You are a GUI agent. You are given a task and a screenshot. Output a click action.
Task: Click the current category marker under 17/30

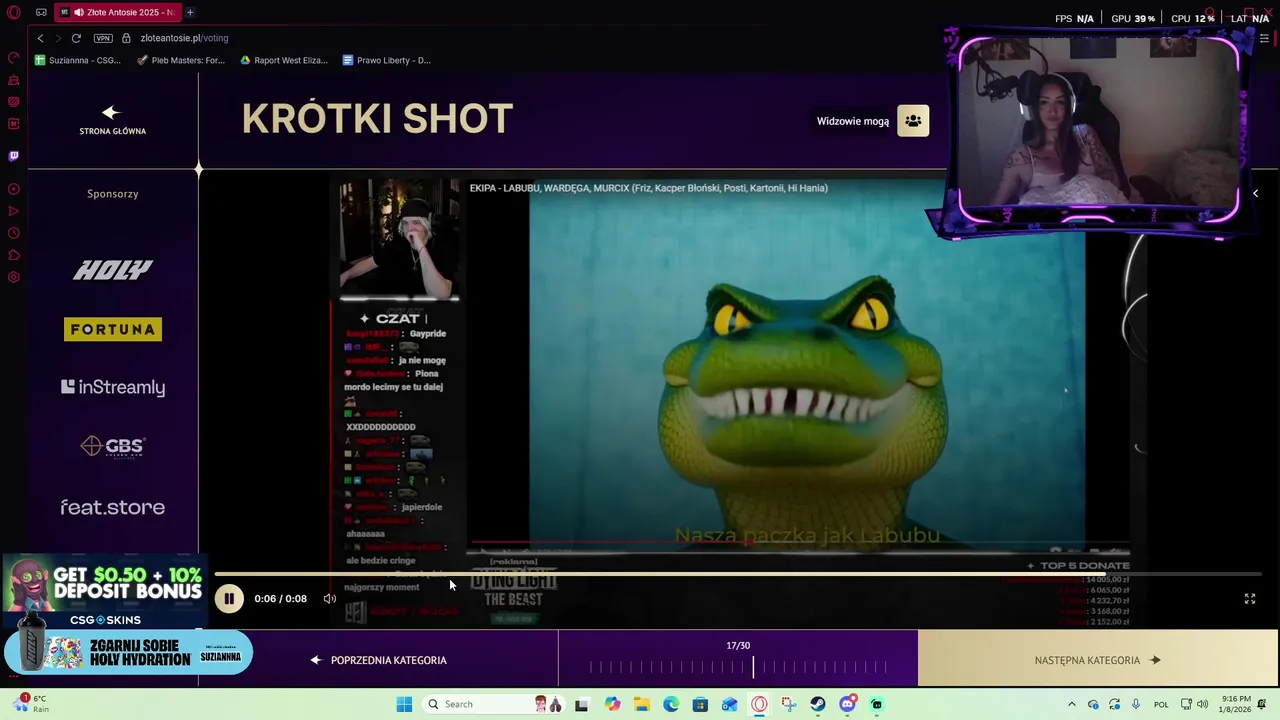point(754,667)
